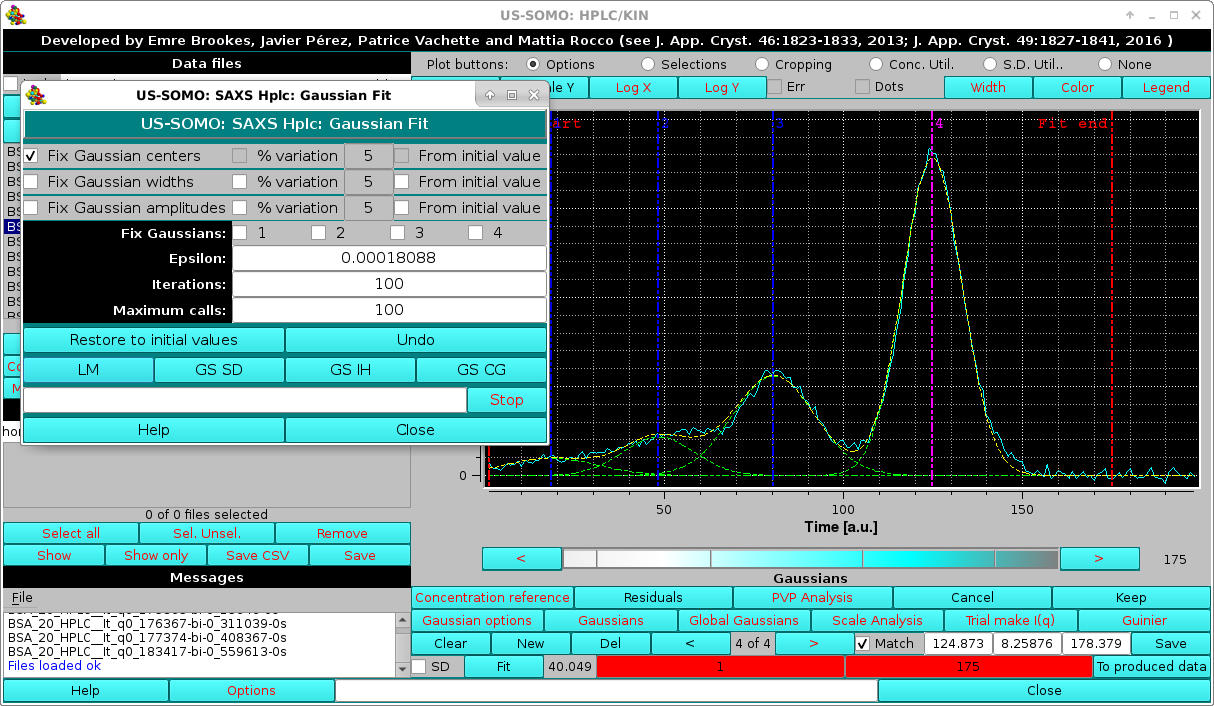Open the PVP Analysis tool

pos(810,597)
